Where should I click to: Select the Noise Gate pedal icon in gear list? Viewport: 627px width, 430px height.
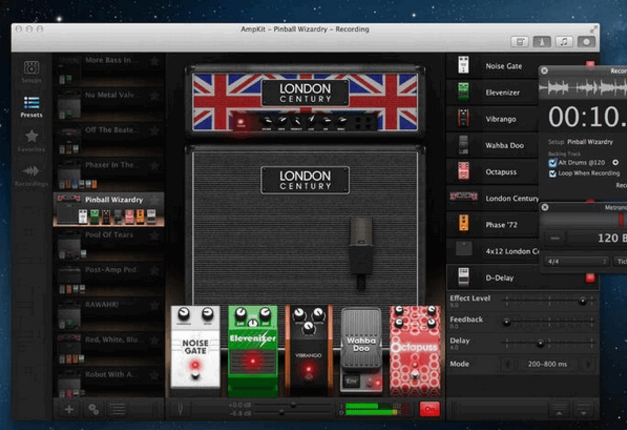[x=463, y=65]
